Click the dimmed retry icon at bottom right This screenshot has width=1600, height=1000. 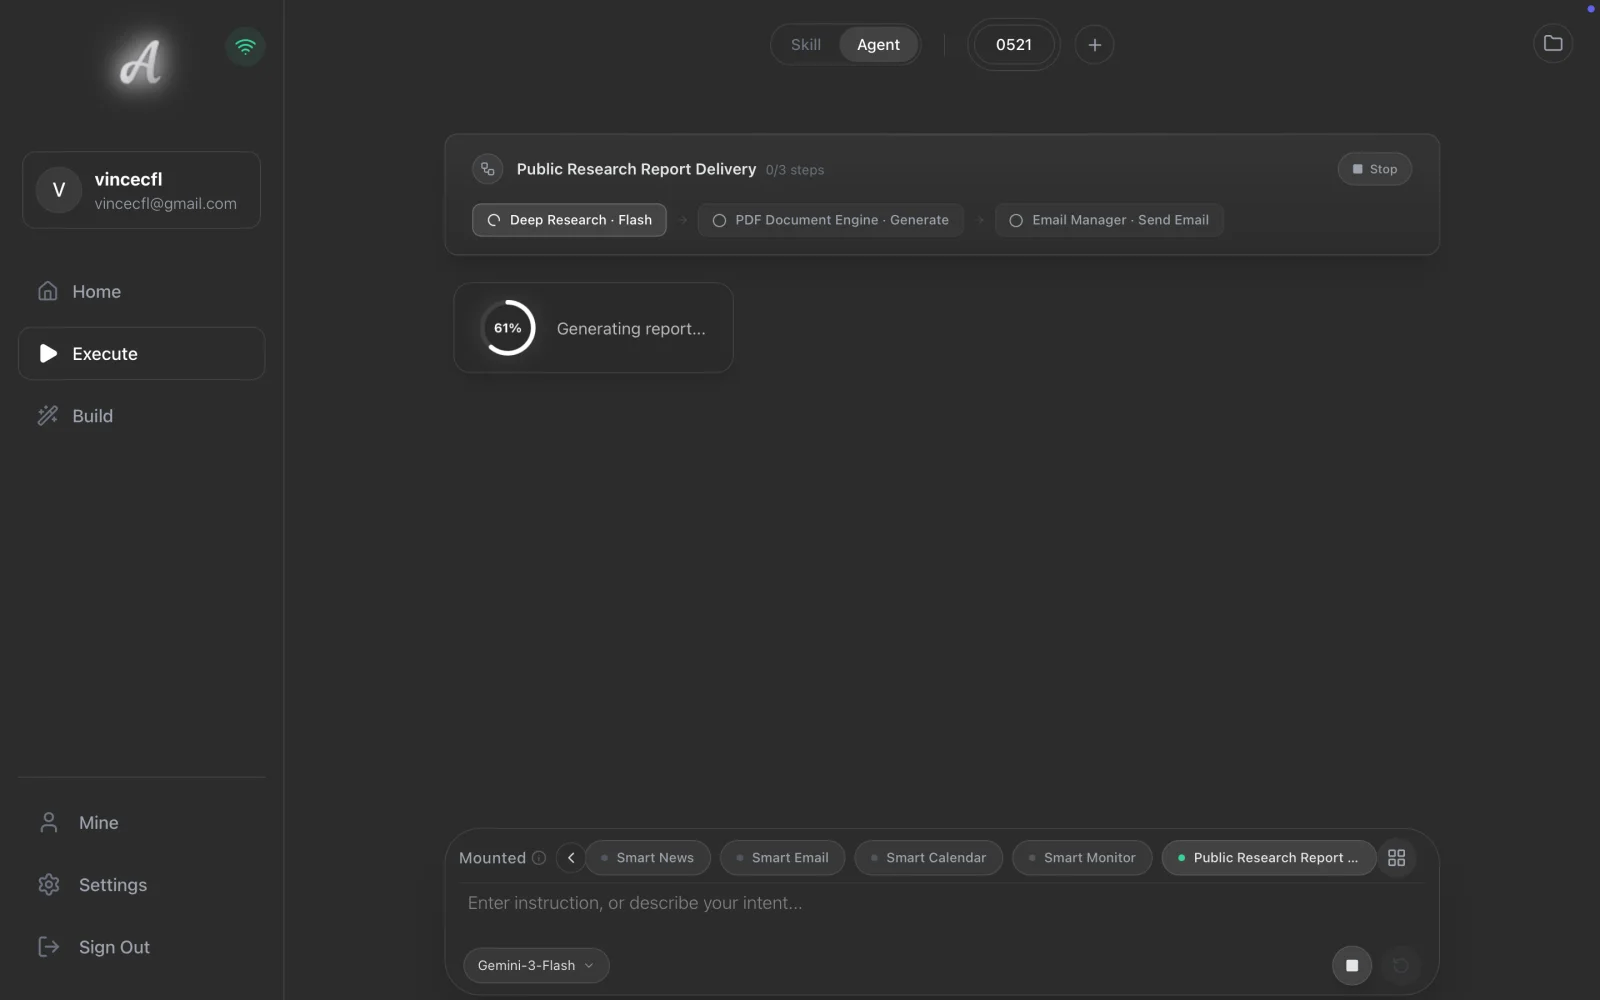[x=1401, y=965]
